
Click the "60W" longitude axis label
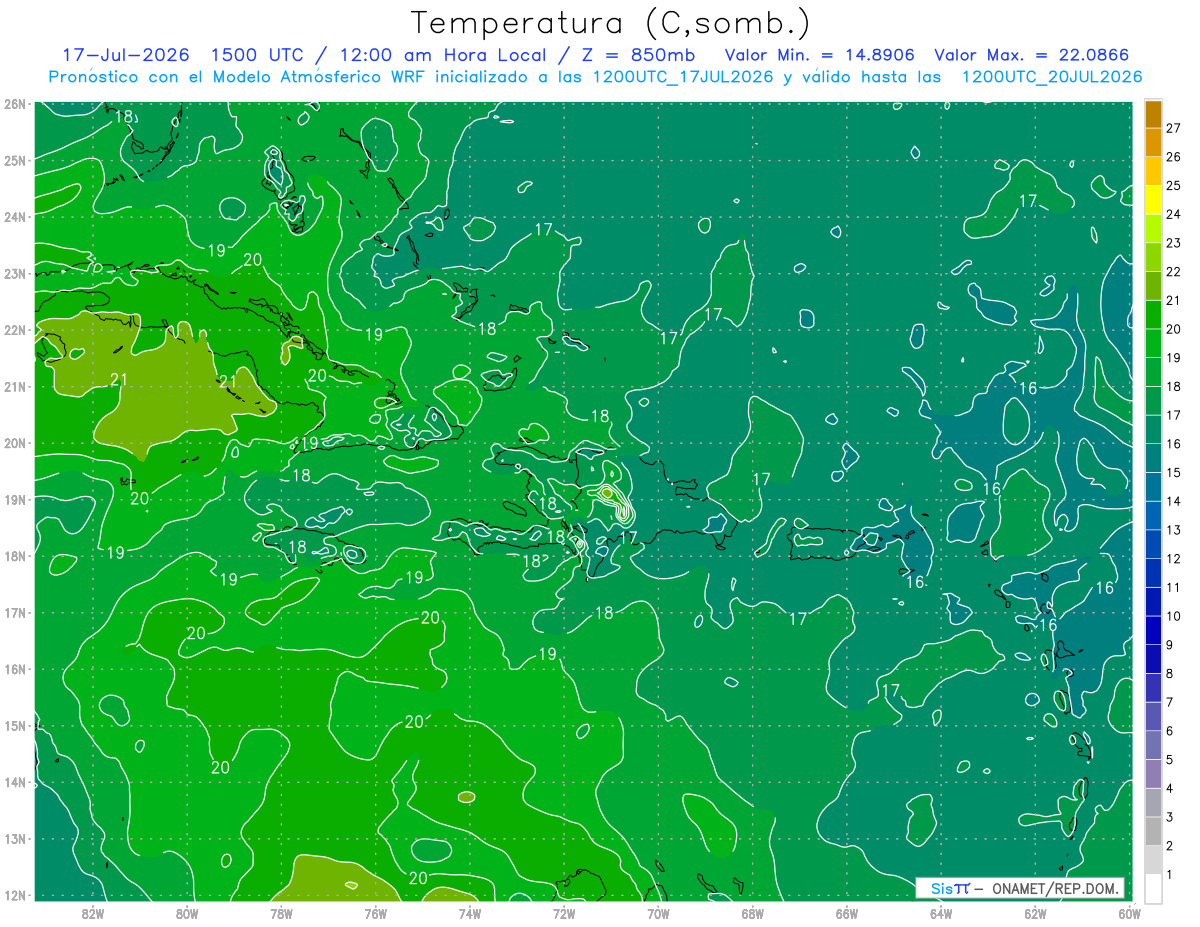1129,913
